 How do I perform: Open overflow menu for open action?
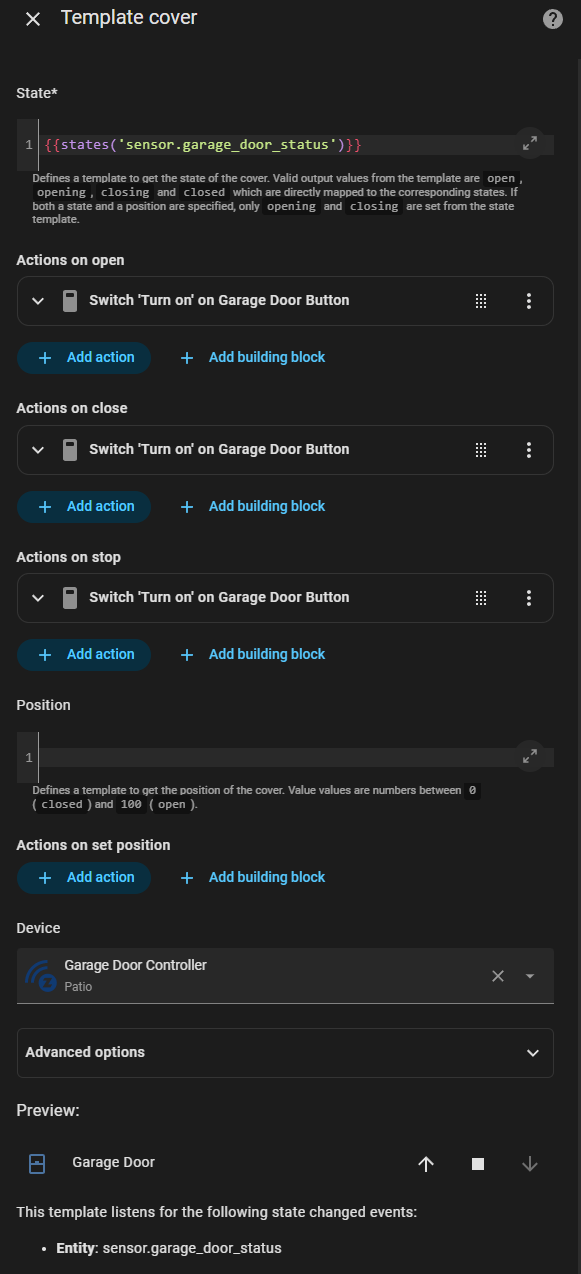(x=529, y=301)
